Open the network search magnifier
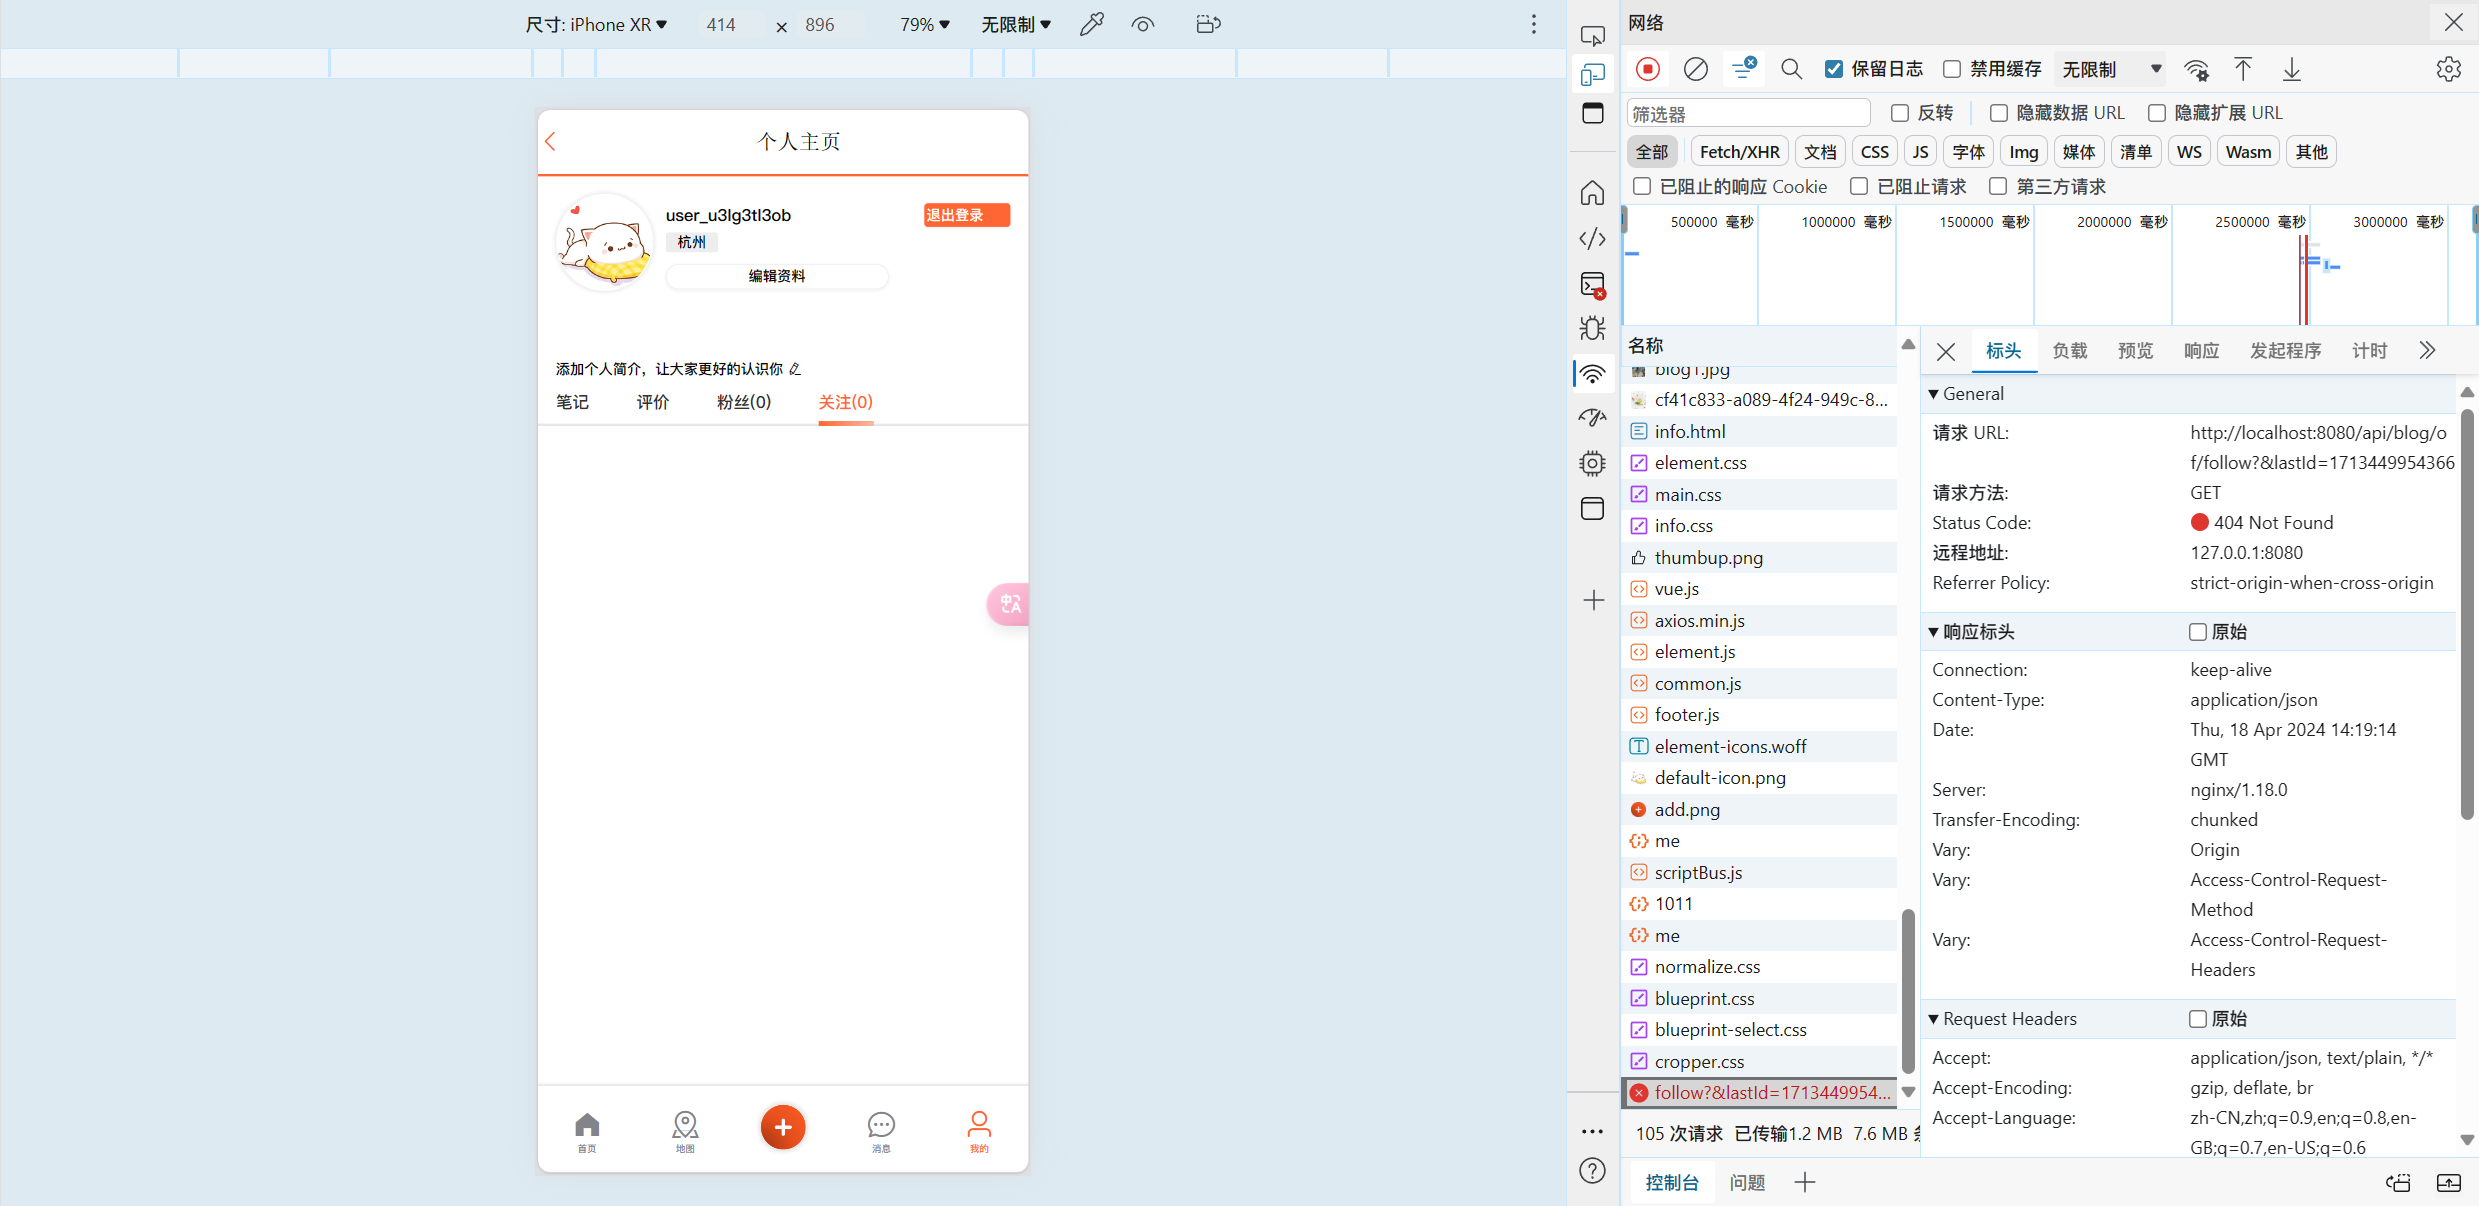The width and height of the screenshot is (2479, 1206). [x=1791, y=69]
